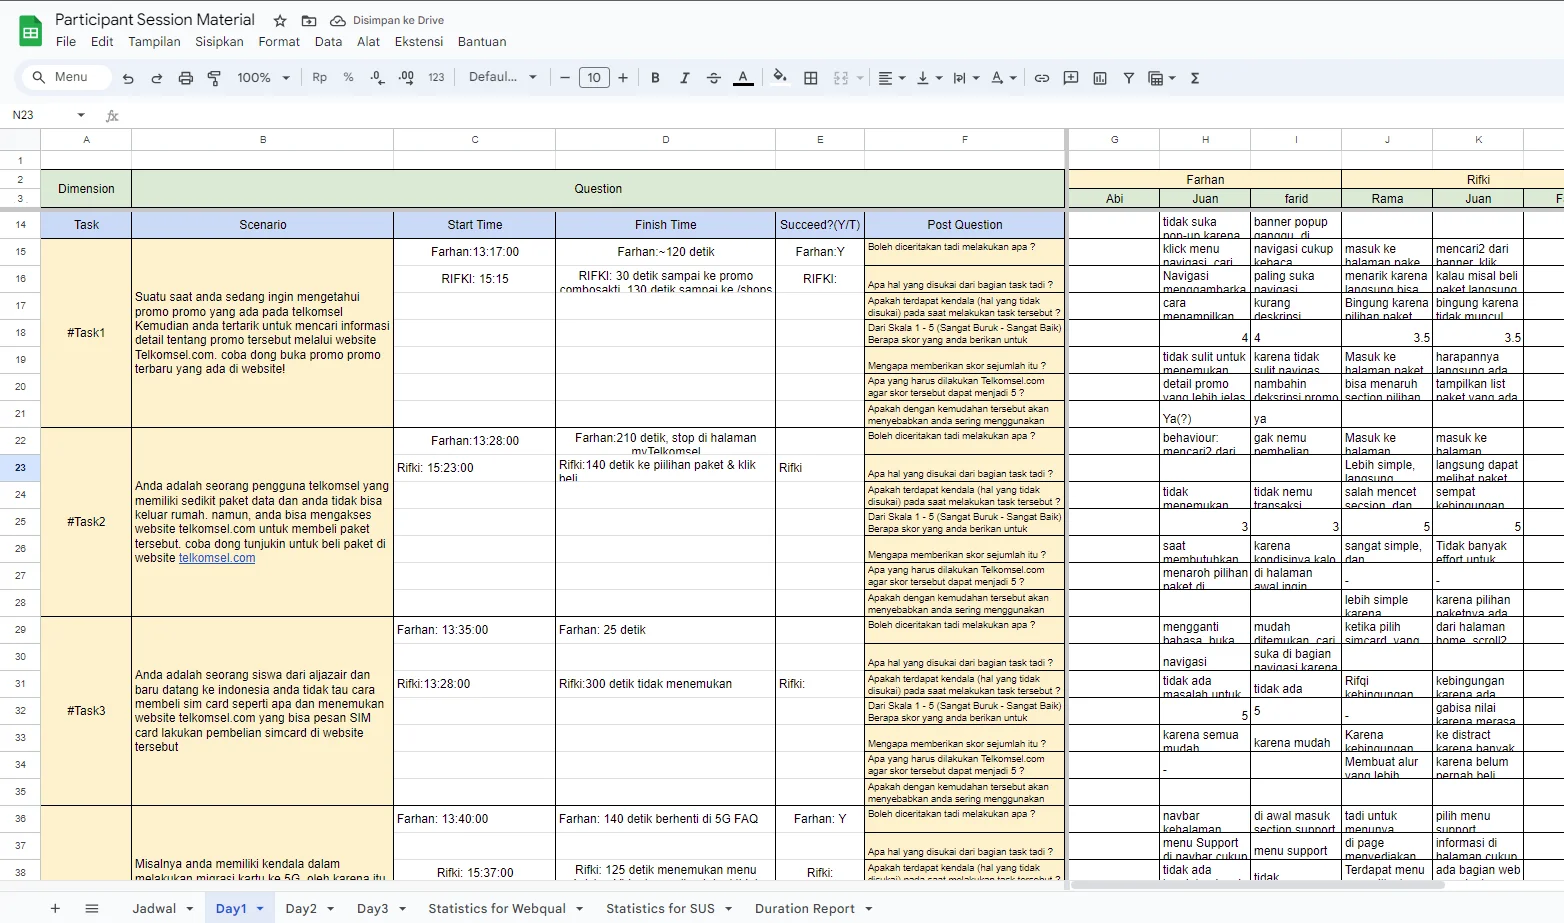Show the all sheets list
This screenshot has width=1564, height=923.
tap(92, 908)
